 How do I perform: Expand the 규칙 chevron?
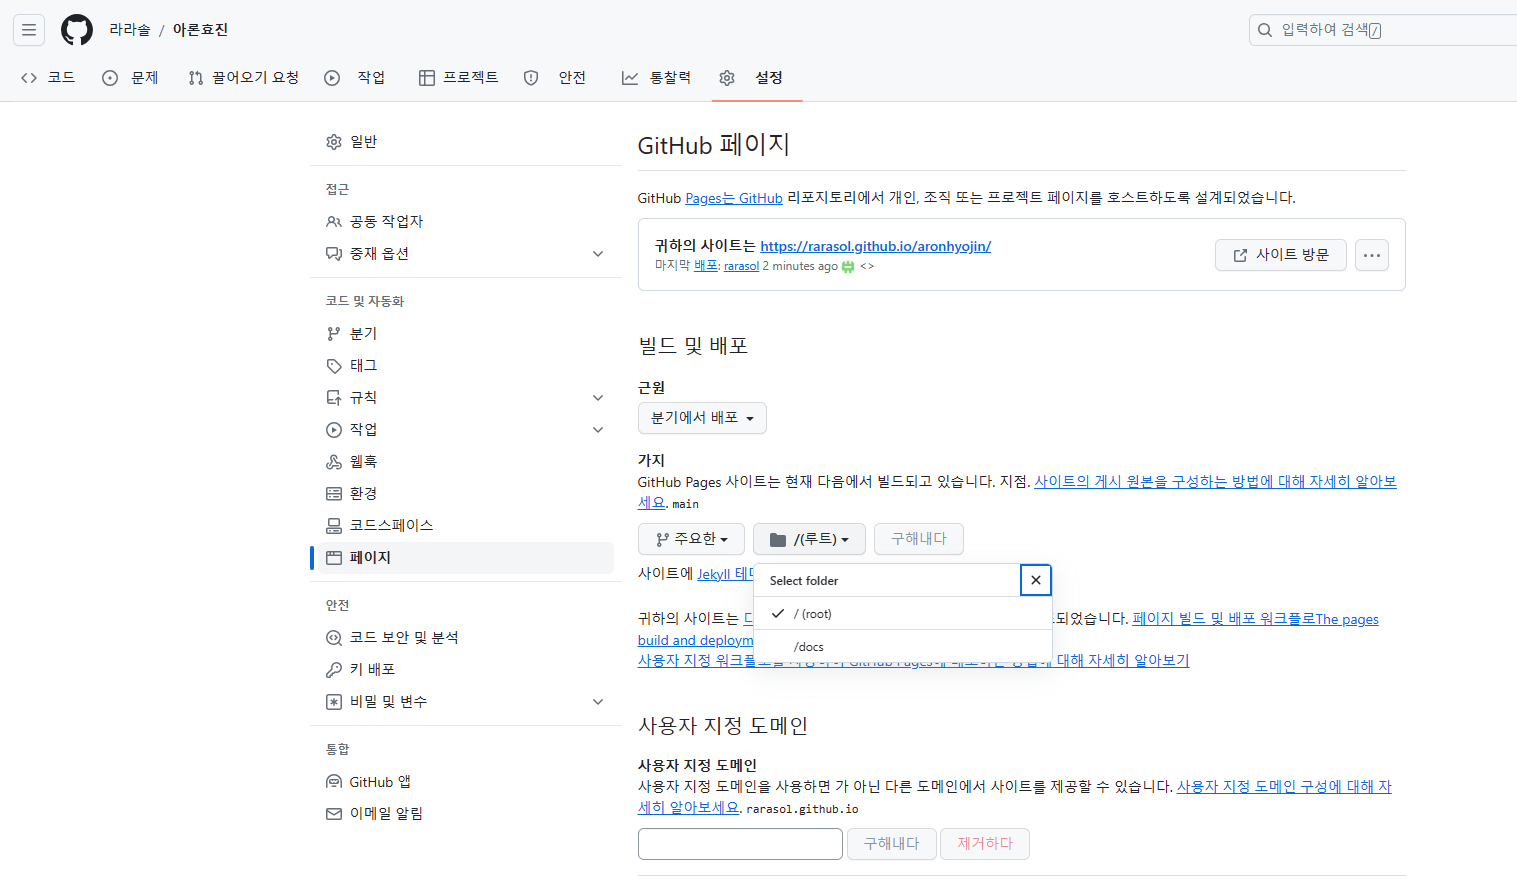[x=598, y=398]
